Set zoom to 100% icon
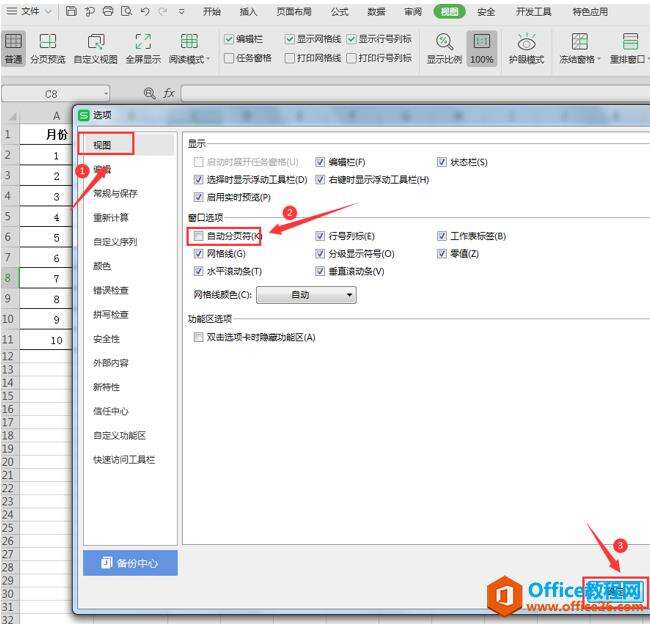The image size is (650, 624). pyautogui.click(x=481, y=49)
